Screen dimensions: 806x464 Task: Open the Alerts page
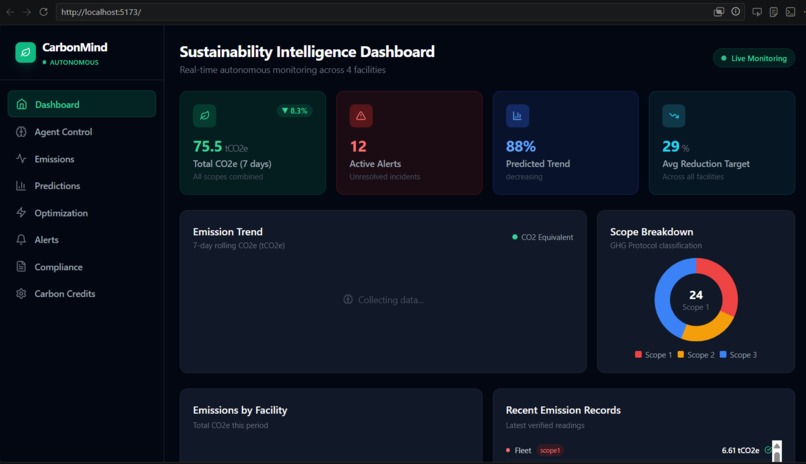tap(82, 239)
